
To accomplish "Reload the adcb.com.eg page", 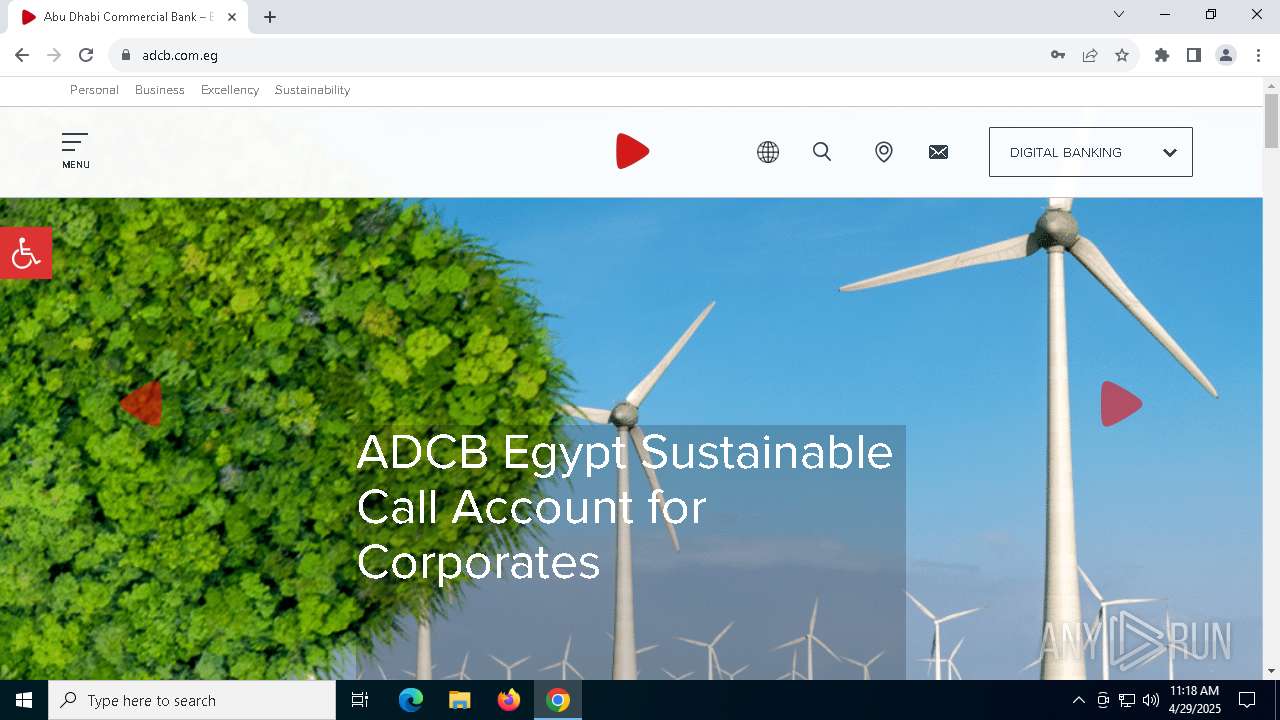I will tap(86, 55).
